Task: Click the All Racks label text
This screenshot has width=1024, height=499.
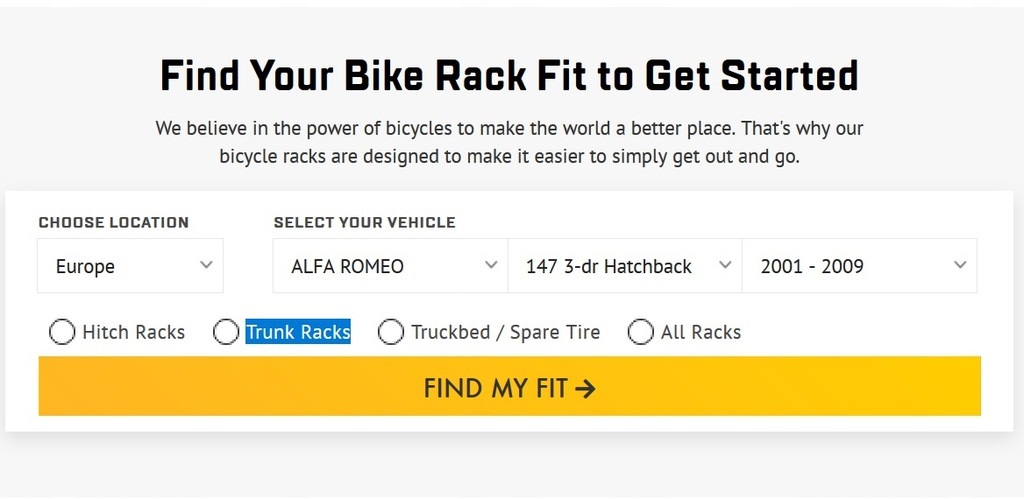Action: point(701,332)
